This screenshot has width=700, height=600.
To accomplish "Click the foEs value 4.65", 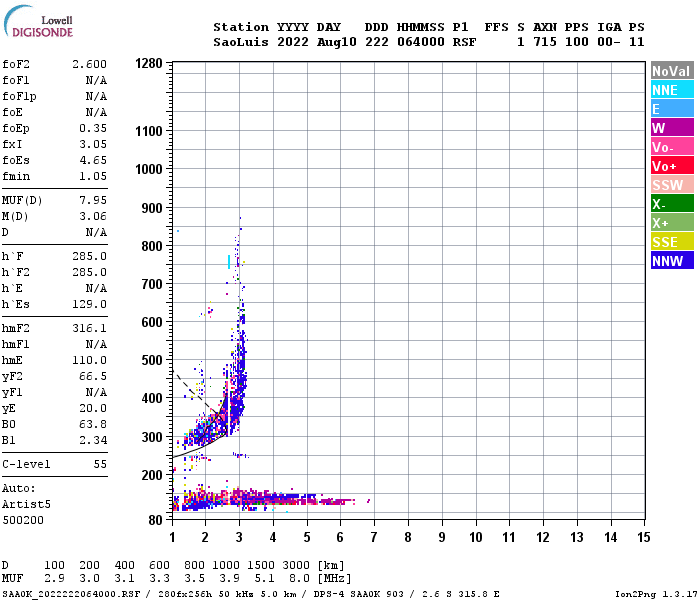I will (x=93, y=160).
